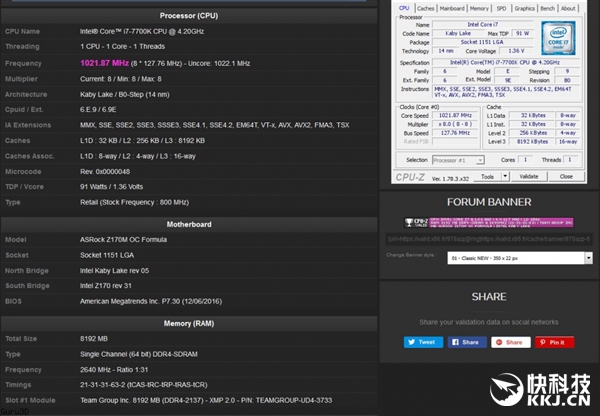Click the Tweet share button
This screenshot has width=600, height=416.
click(423, 342)
